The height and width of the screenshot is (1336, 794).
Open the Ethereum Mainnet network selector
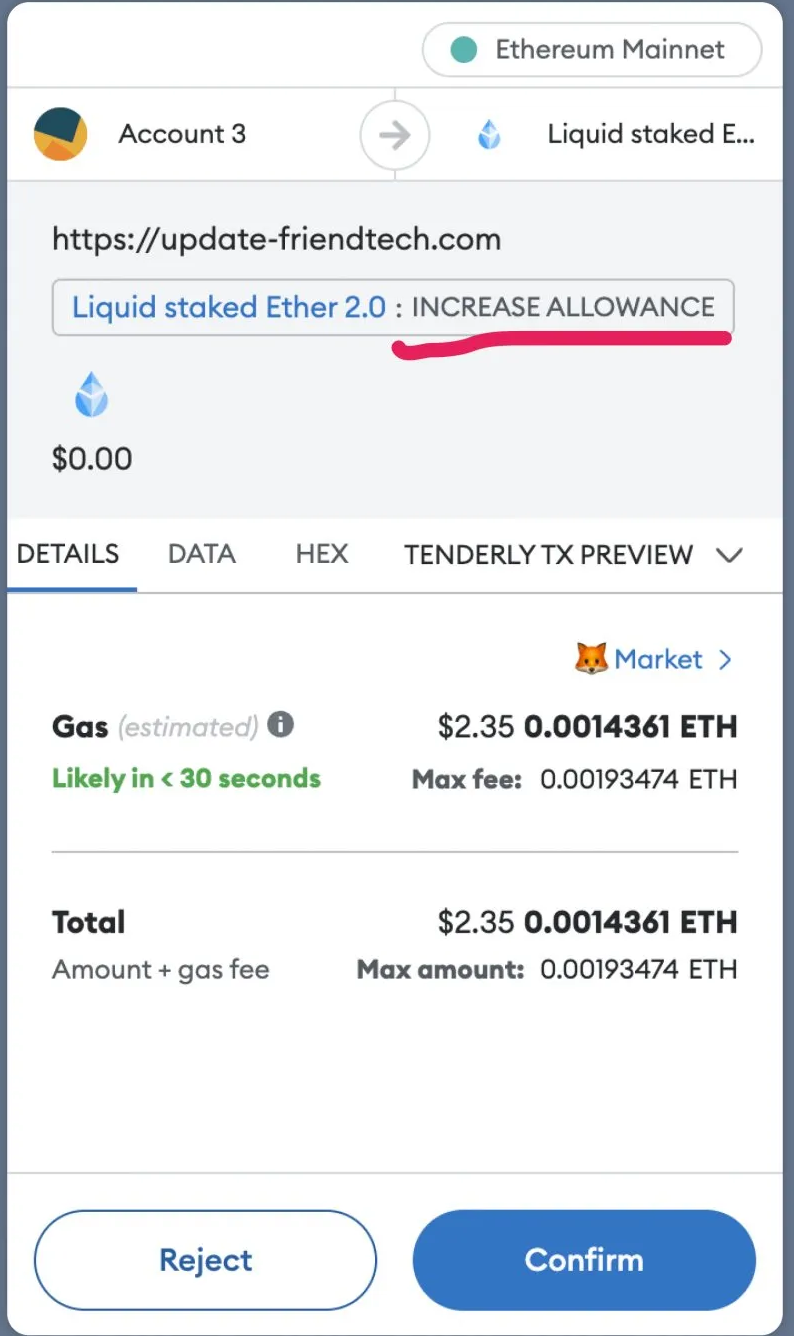(592, 50)
